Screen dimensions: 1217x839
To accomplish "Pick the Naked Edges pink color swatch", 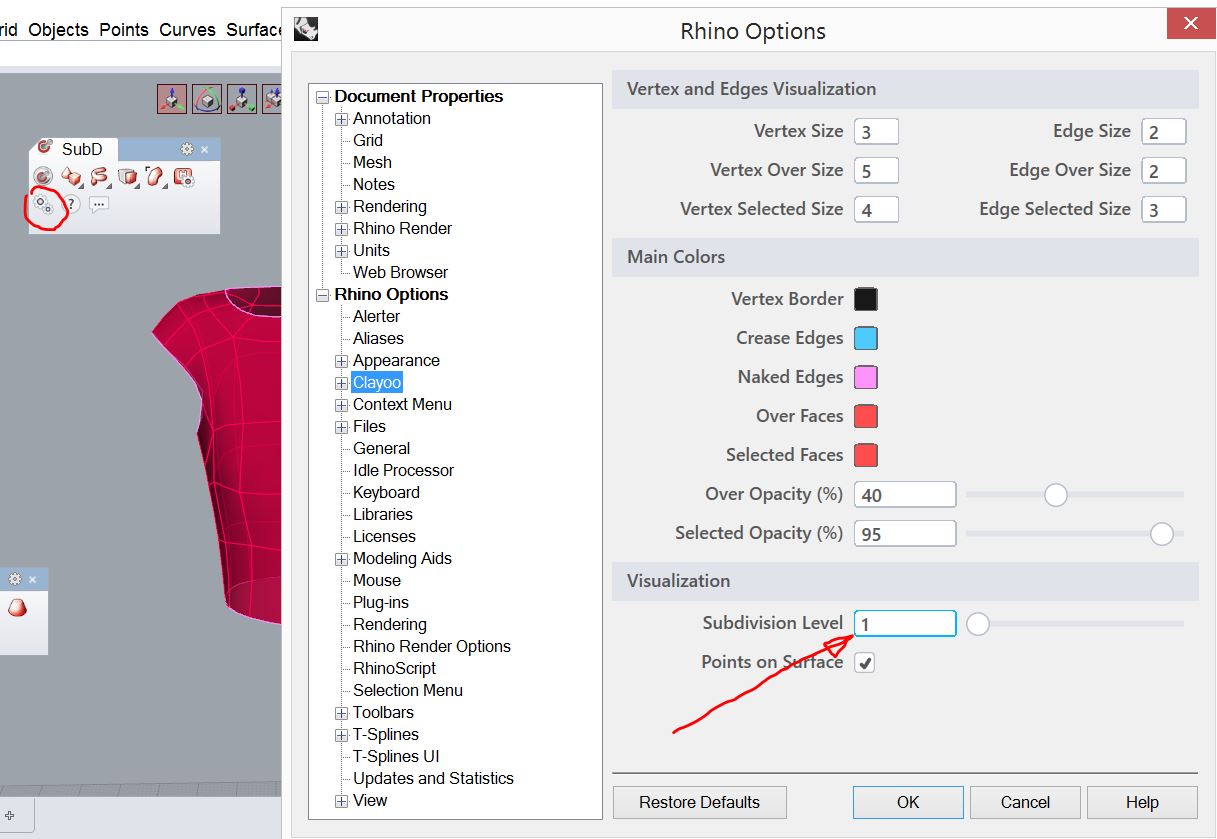I will click(866, 377).
